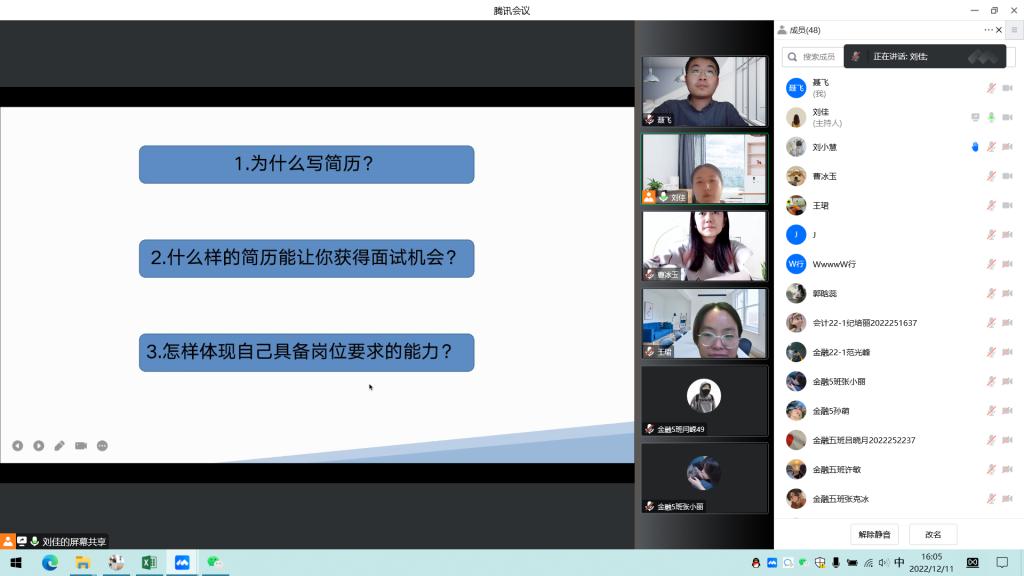The image size is (1024, 576).
Task: Click 刘小慧's muted microphone icon
Action: click(x=991, y=146)
